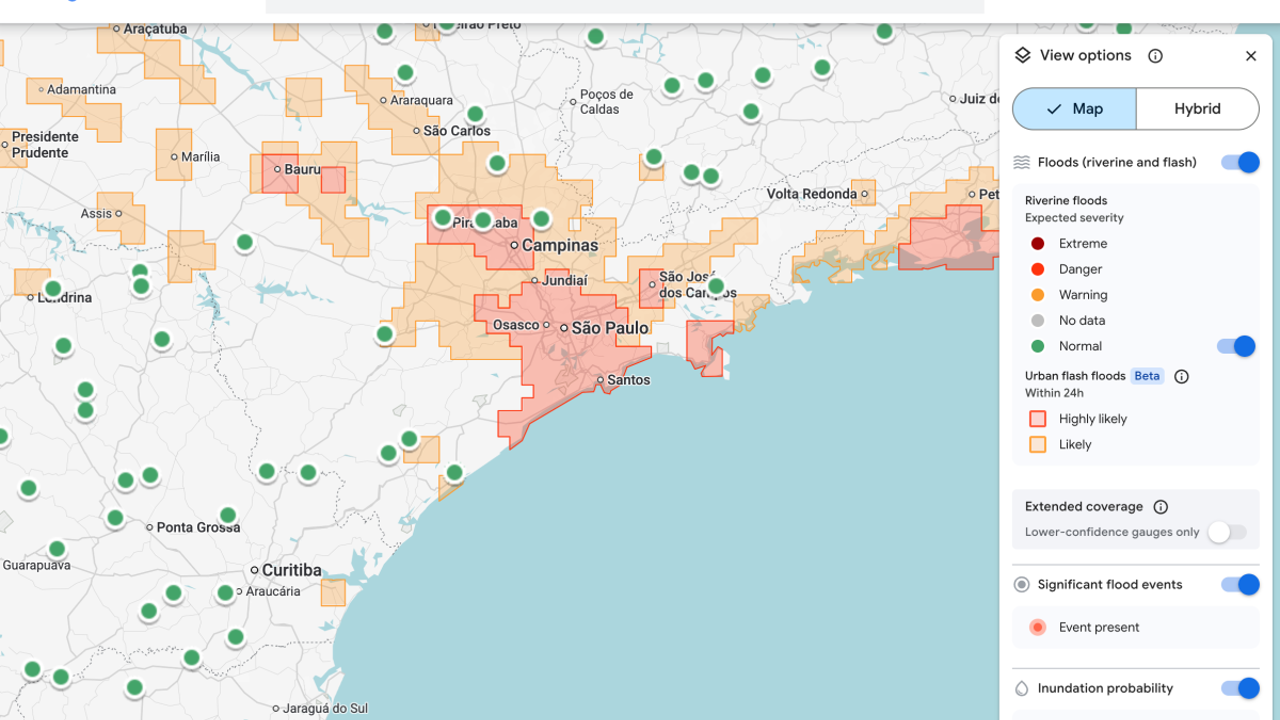Toggle off Significant flood events layer
The image size is (1280, 720).
tap(1239, 585)
